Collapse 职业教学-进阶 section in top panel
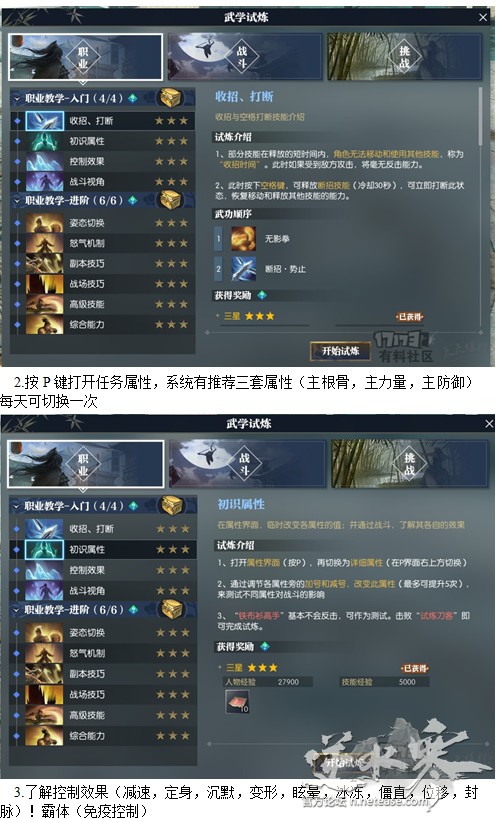Viewport: 502px width, 819px height. click(x=17, y=200)
